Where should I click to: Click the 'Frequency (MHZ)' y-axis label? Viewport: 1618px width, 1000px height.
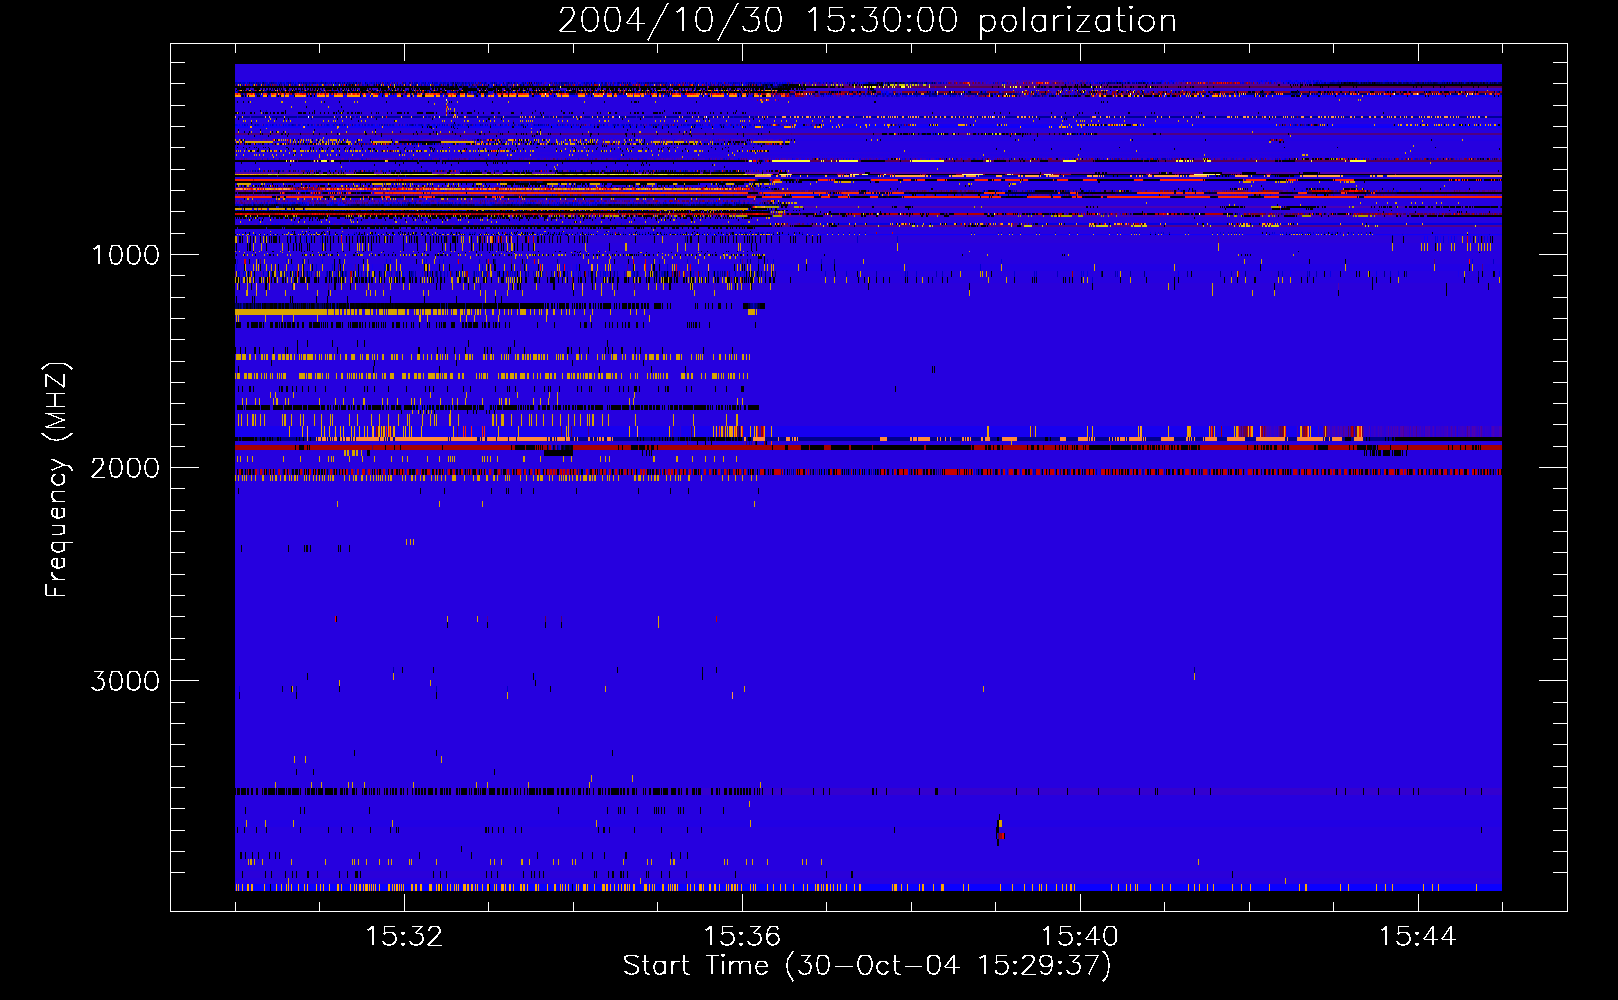[x=57, y=480]
